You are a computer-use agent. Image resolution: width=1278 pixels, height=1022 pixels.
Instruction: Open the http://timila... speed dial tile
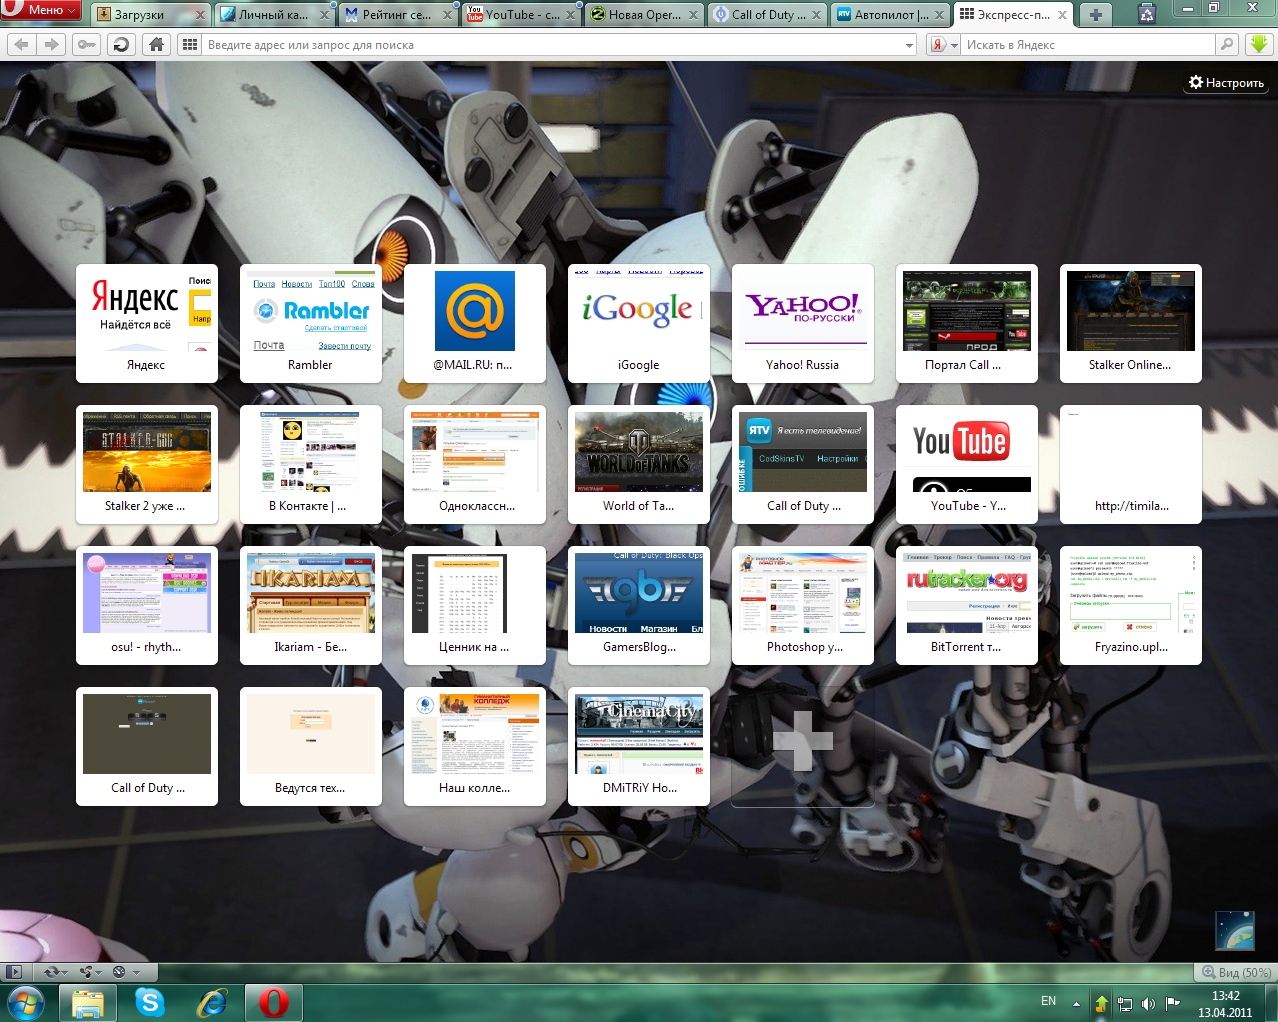click(1131, 464)
